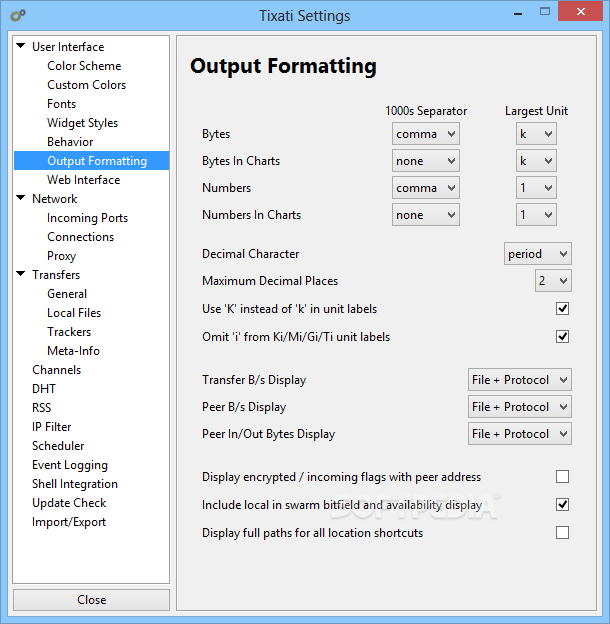The width and height of the screenshot is (610, 624).
Task: Uncheck Use 'K' instead of 'k' option
Action: click(562, 308)
